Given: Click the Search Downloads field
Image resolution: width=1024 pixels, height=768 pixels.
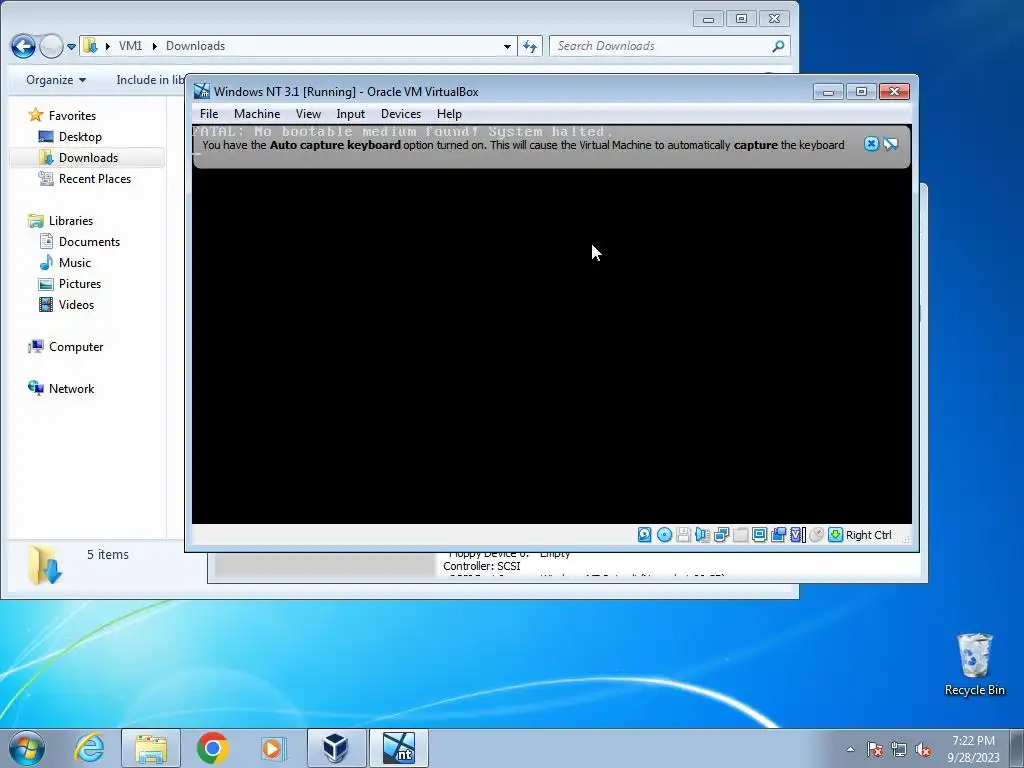Looking at the screenshot, I should [669, 46].
